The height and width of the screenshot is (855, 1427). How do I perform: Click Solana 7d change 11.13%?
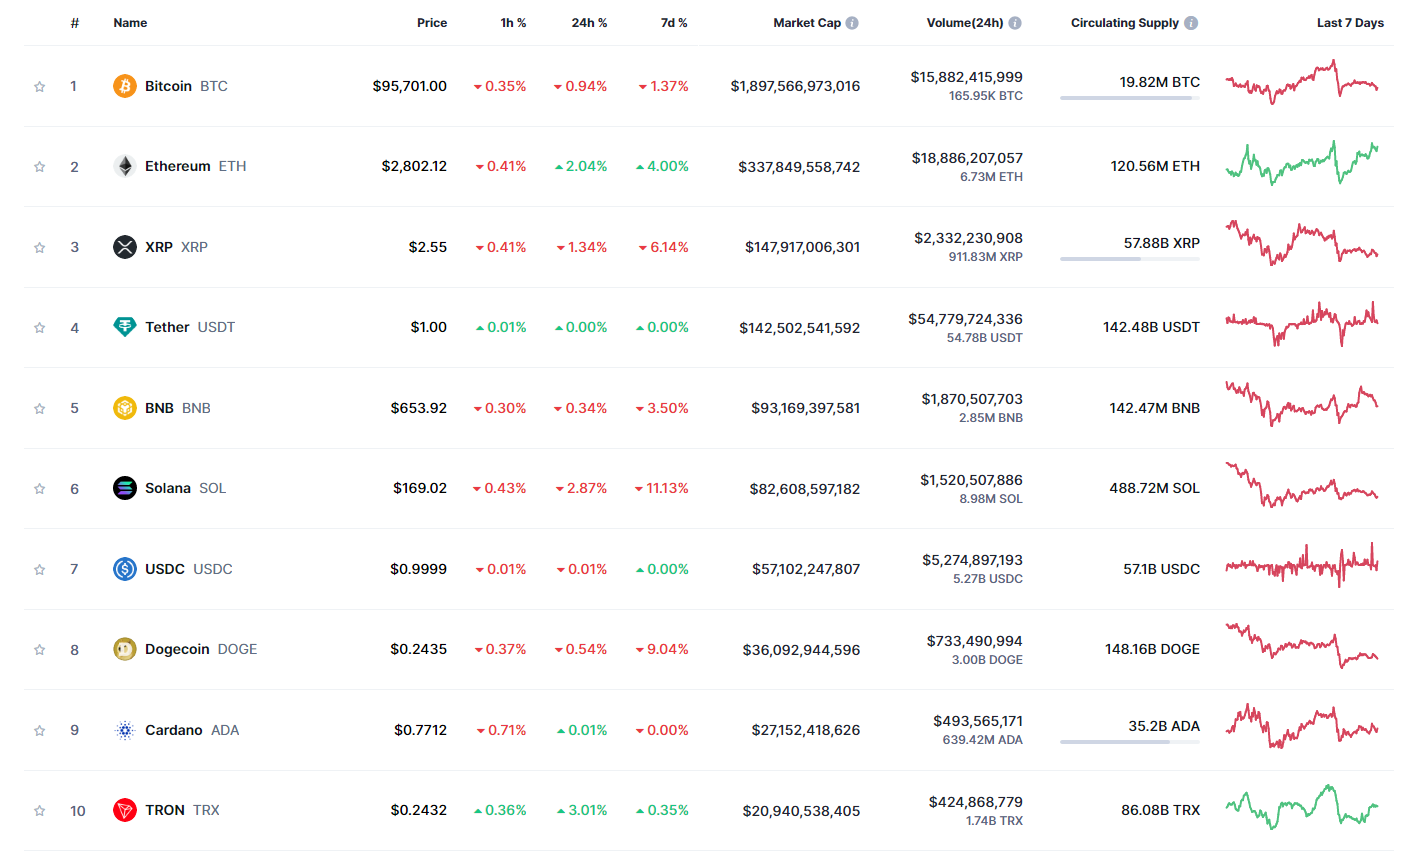[661, 488]
